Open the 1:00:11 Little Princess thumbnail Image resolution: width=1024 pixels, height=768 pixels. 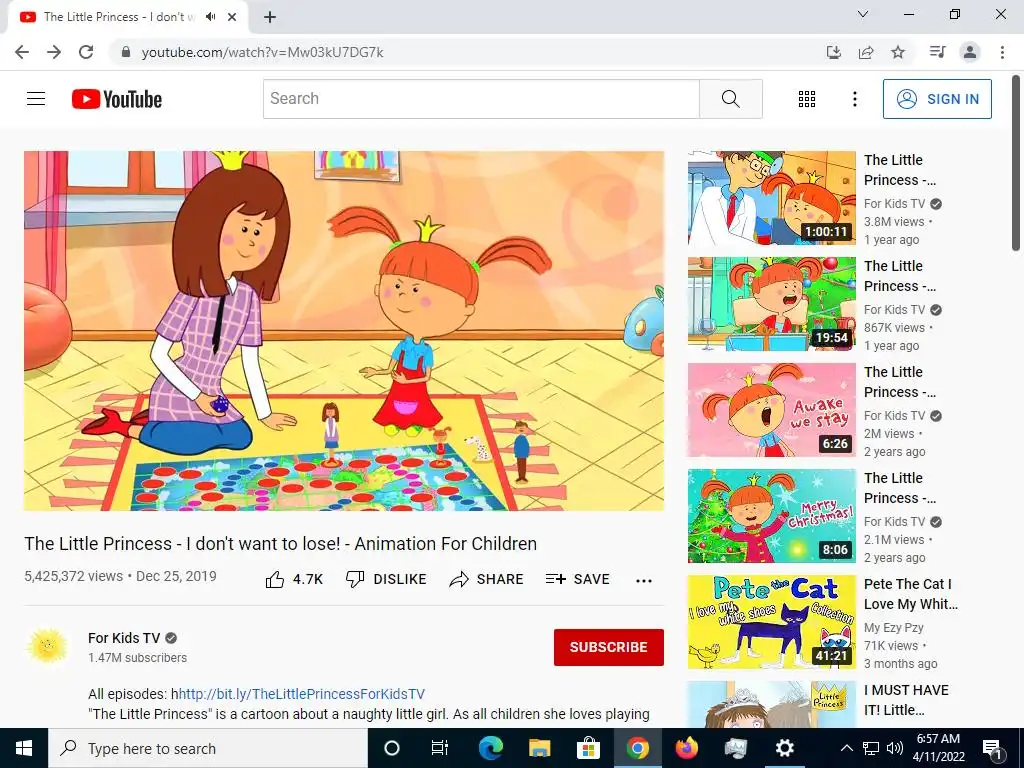click(772, 198)
